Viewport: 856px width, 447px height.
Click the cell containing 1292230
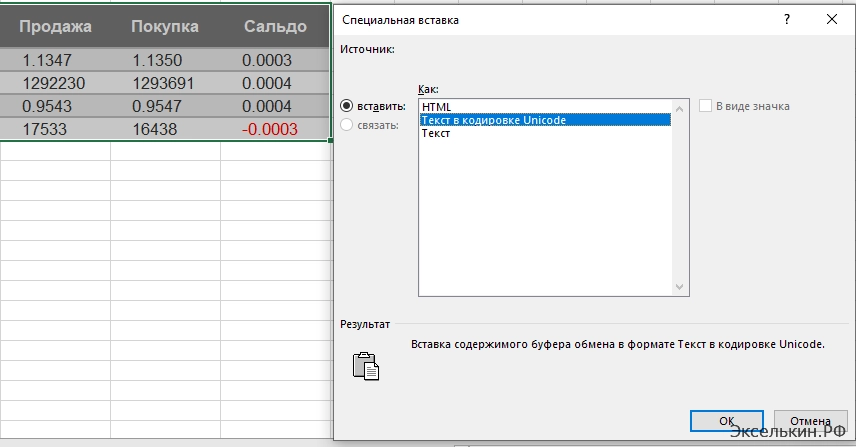(x=55, y=83)
